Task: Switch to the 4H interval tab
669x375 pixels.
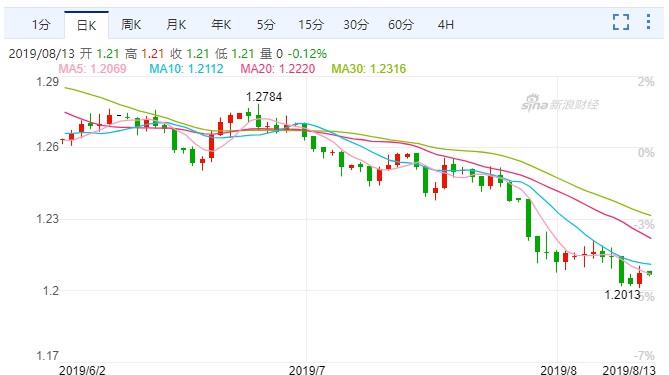Action: click(x=445, y=25)
